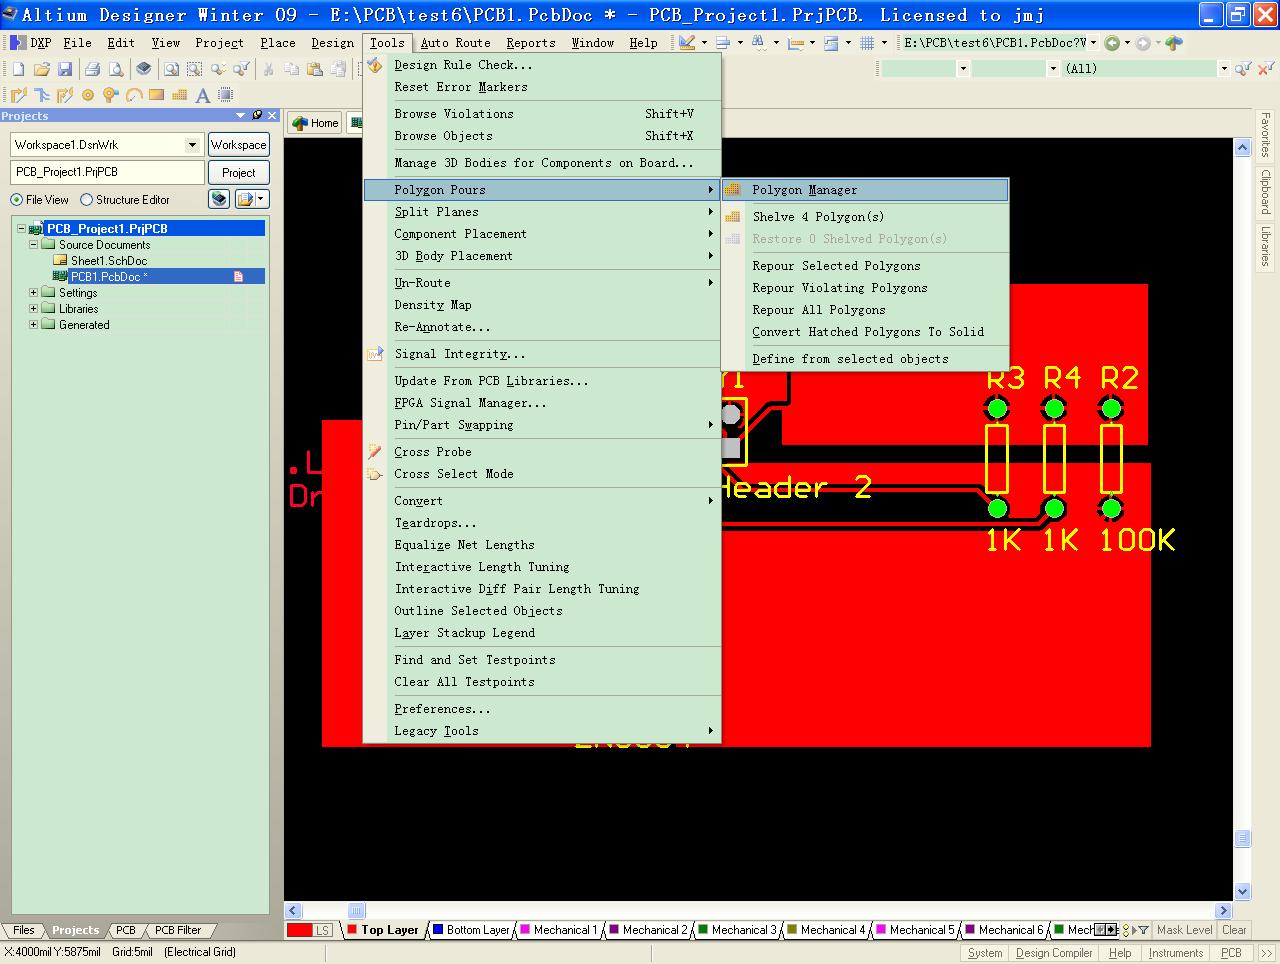Click the Design Rule Check menu icon
This screenshot has width=1280, height=964.
tap(375, 65)
